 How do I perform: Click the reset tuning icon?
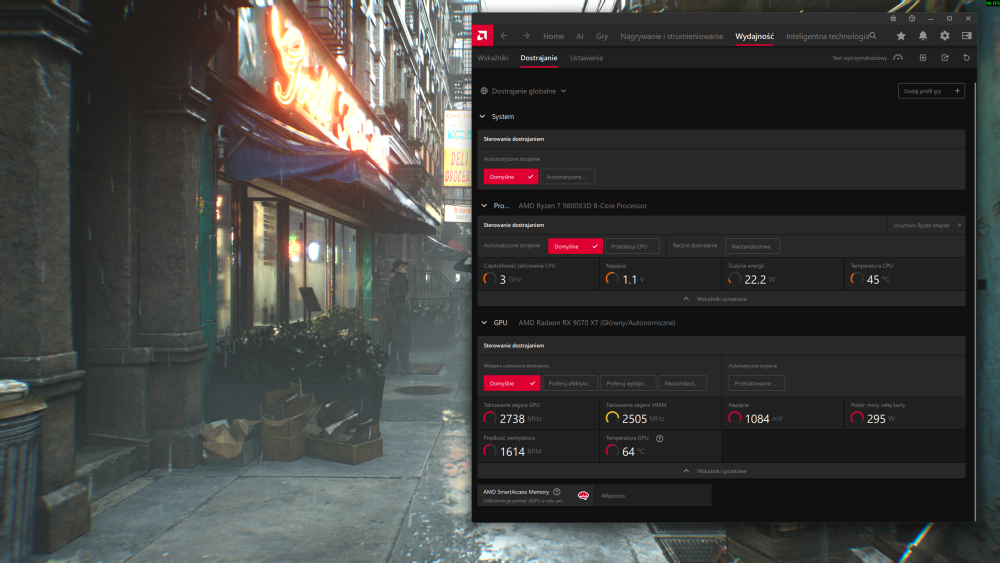pos(966,57)
